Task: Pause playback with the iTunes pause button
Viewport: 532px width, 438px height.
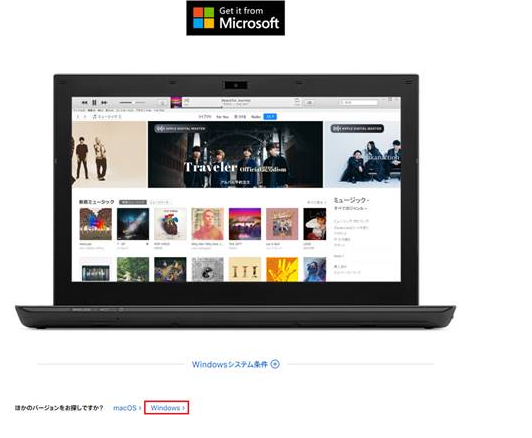Action: pyautogui.click(x=94, y=102)
